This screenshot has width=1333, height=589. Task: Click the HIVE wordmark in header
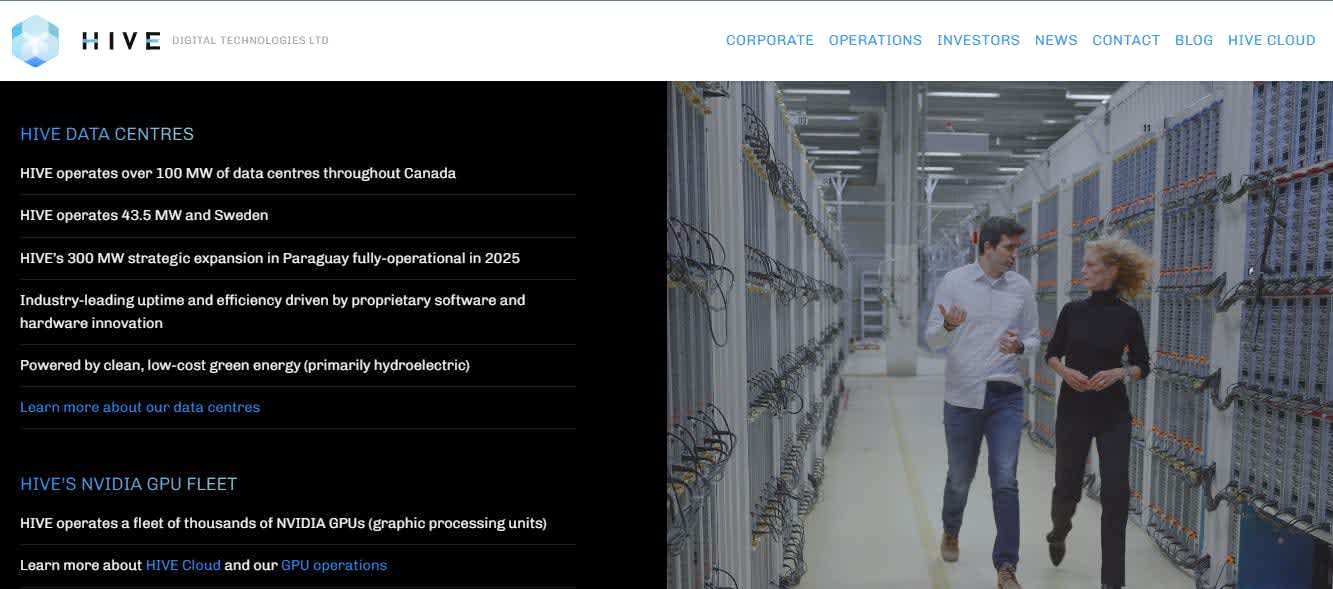click(121, 41)
